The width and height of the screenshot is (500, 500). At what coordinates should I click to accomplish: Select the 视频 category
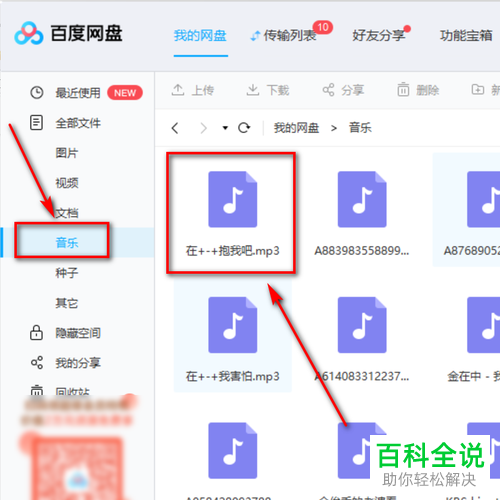(x=67, y=183)
